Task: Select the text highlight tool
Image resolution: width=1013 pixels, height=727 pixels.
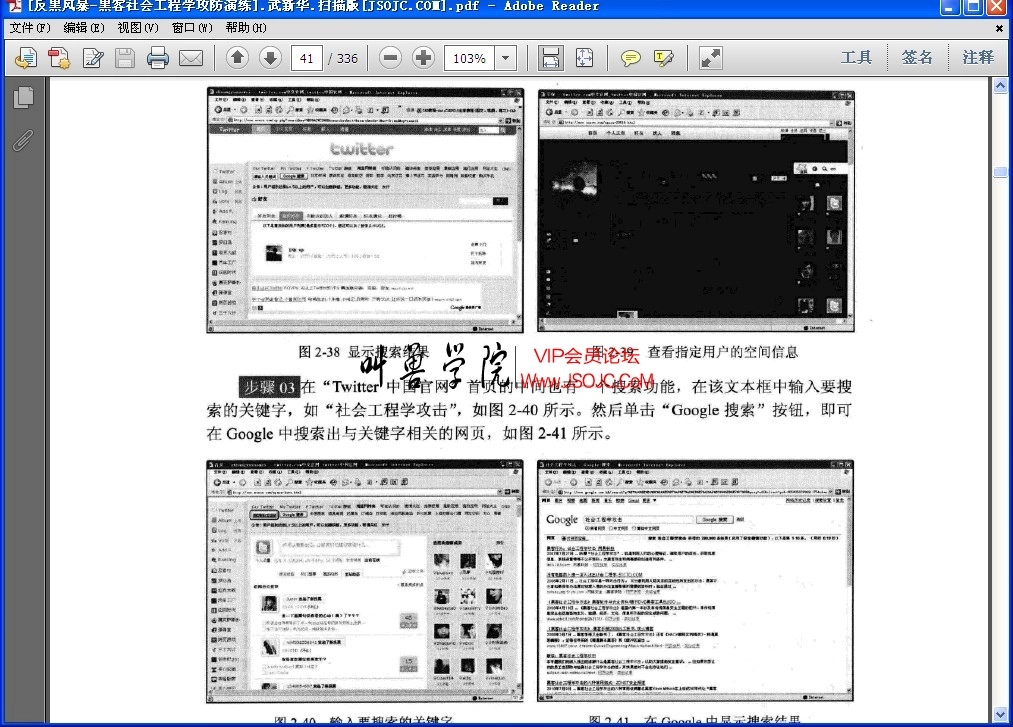Action: tap(662, 58)
